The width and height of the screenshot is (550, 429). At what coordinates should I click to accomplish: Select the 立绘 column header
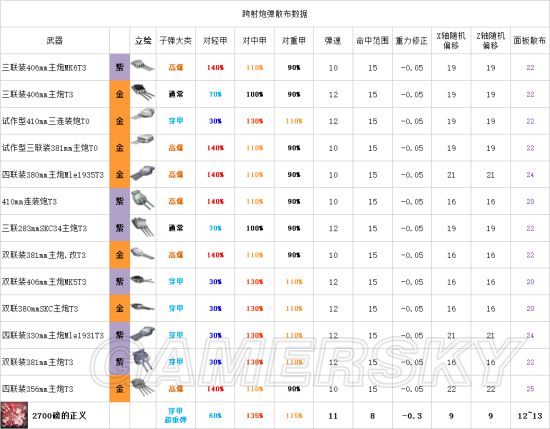click(x=143, y=40)
